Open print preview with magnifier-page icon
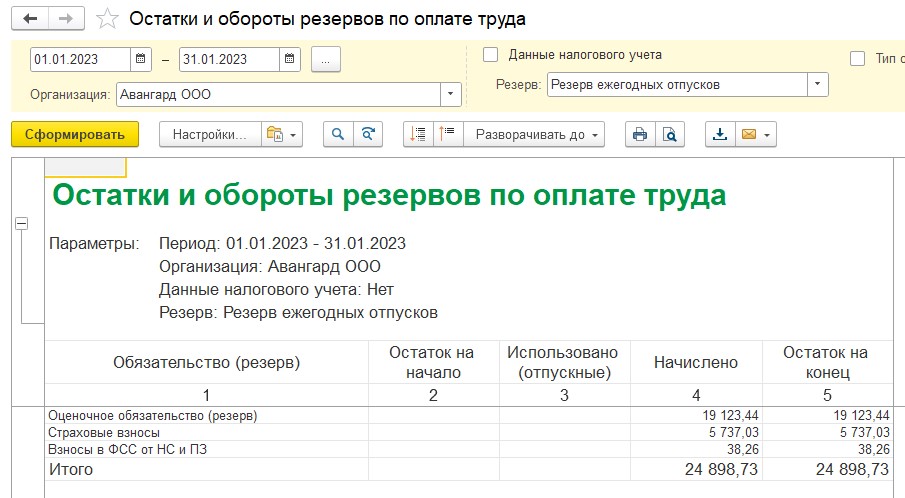This screenshot has width=905, height=498. point(670,134)
